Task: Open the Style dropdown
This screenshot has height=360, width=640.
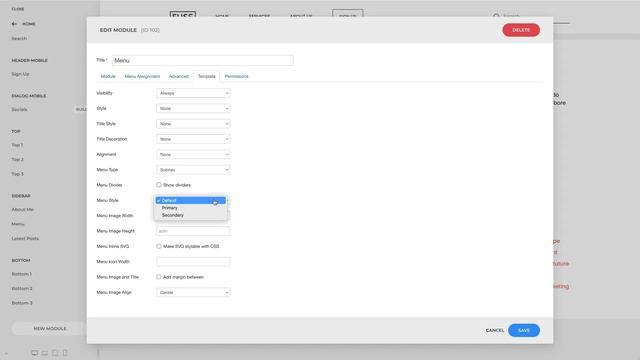Action: 193,109
